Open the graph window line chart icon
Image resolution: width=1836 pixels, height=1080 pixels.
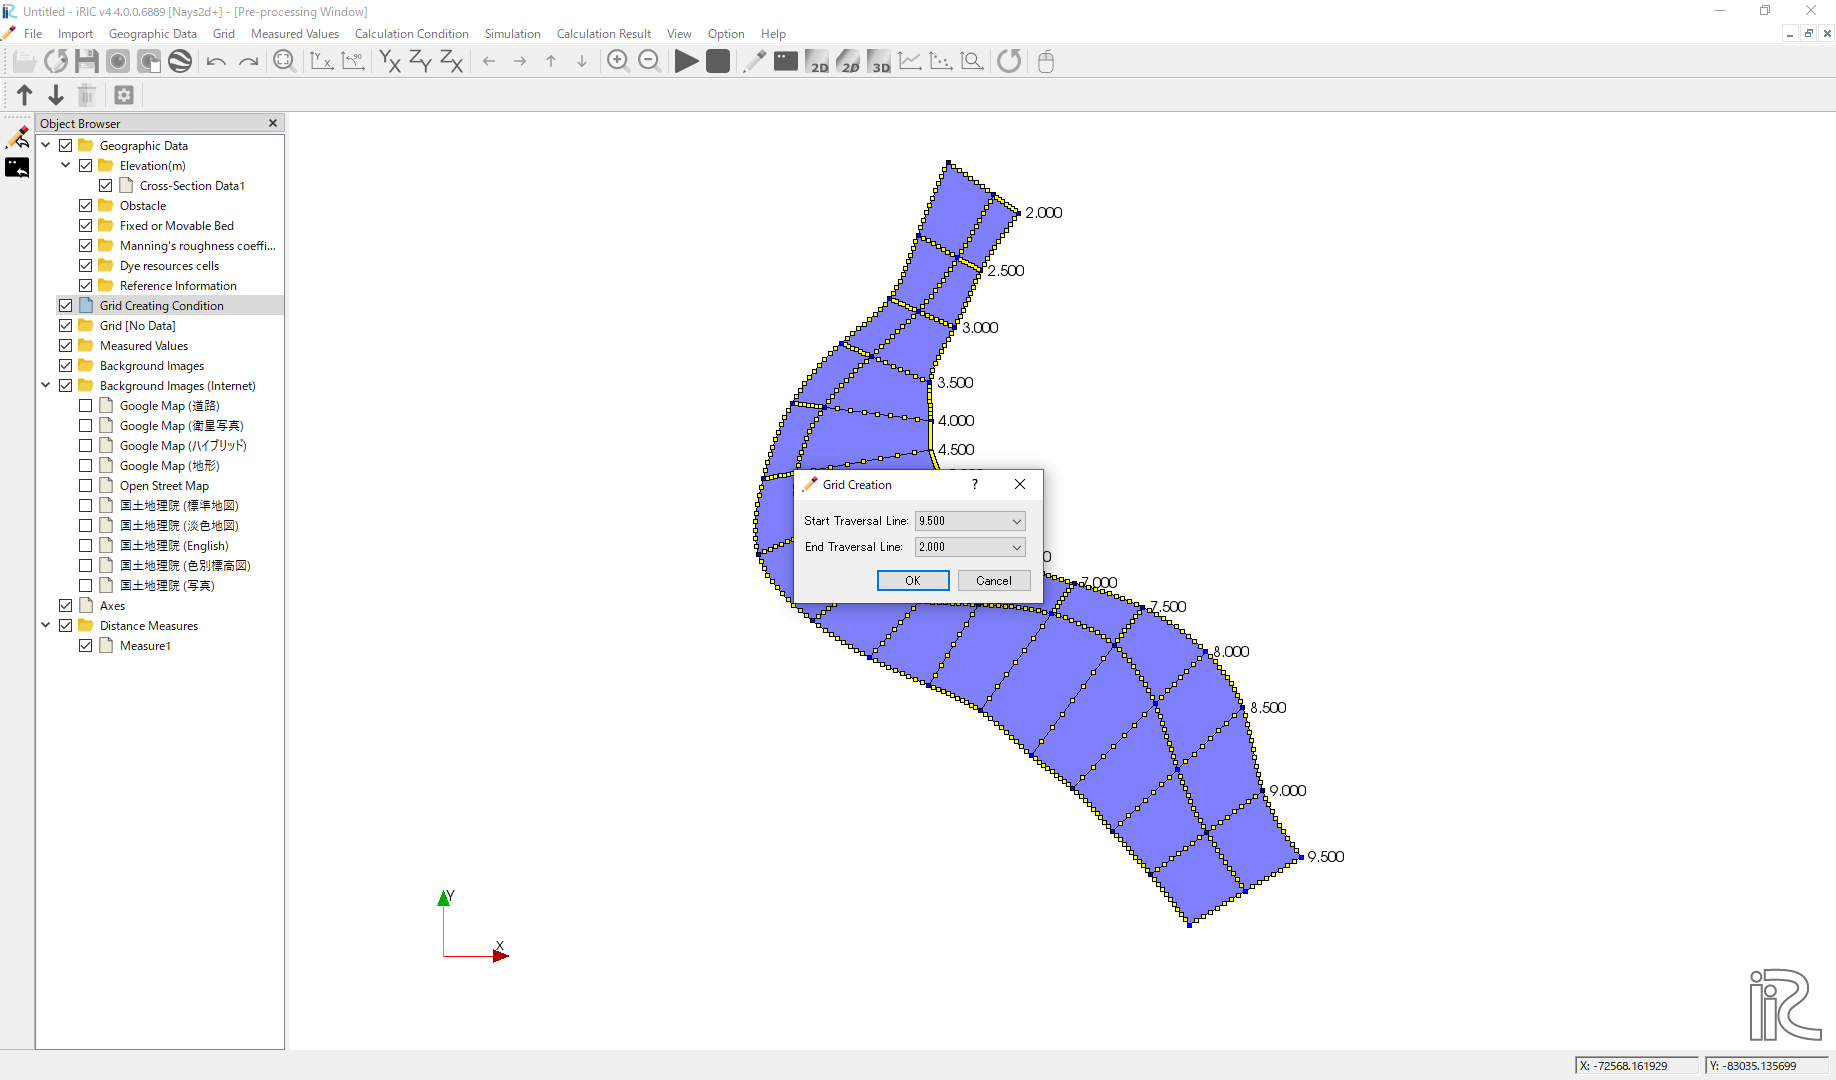point(910,62)
